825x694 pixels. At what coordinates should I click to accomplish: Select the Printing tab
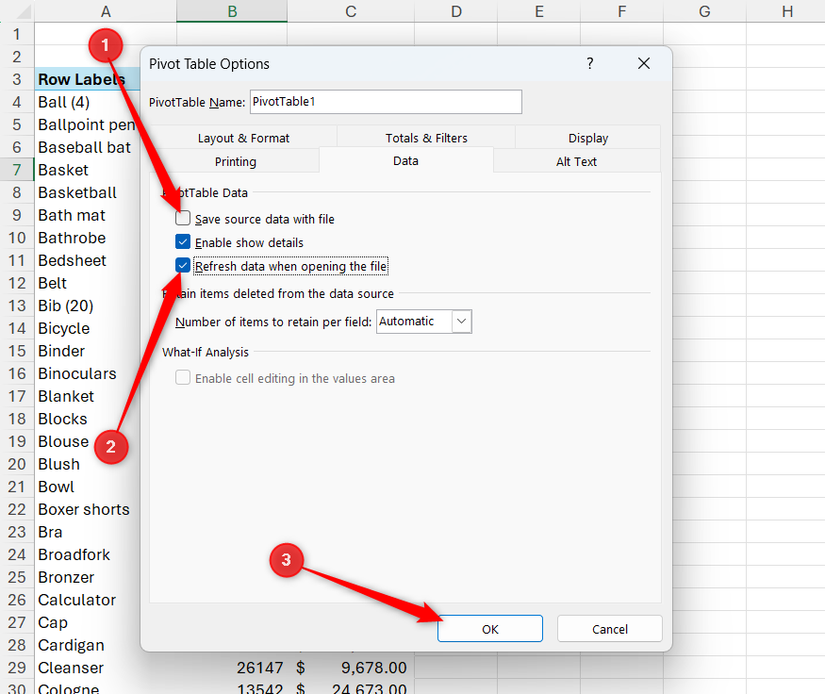235,160
